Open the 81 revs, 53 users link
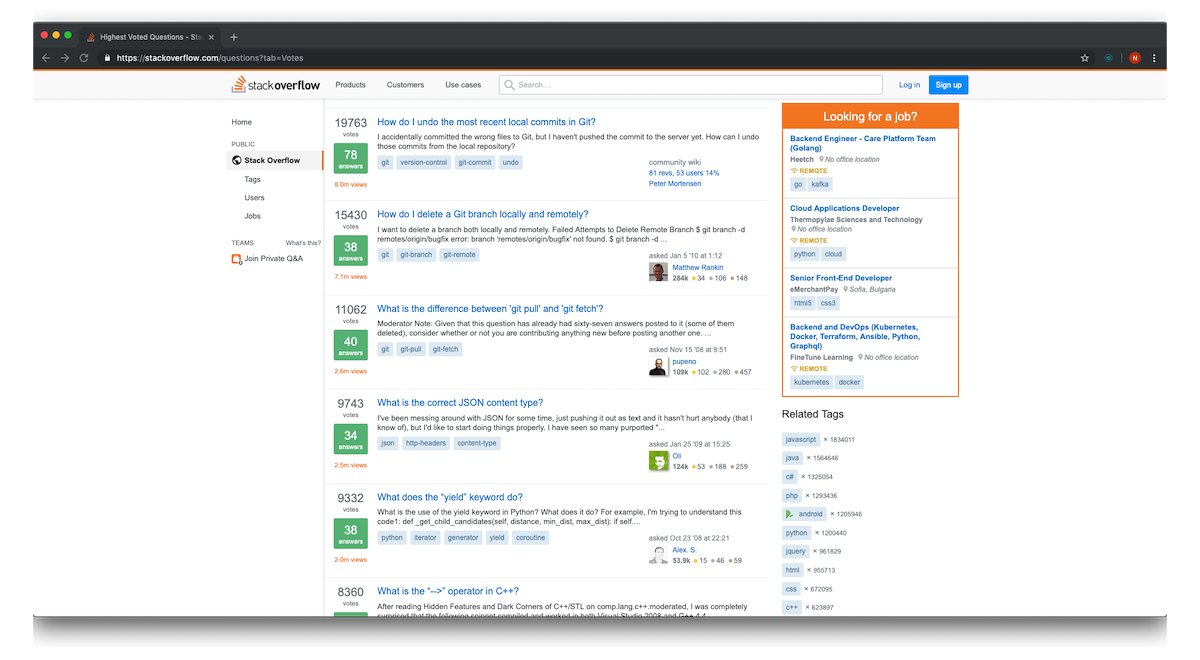Image resolution: width=1200 pixels, height=660 pixels. click(x=684, y=173)
